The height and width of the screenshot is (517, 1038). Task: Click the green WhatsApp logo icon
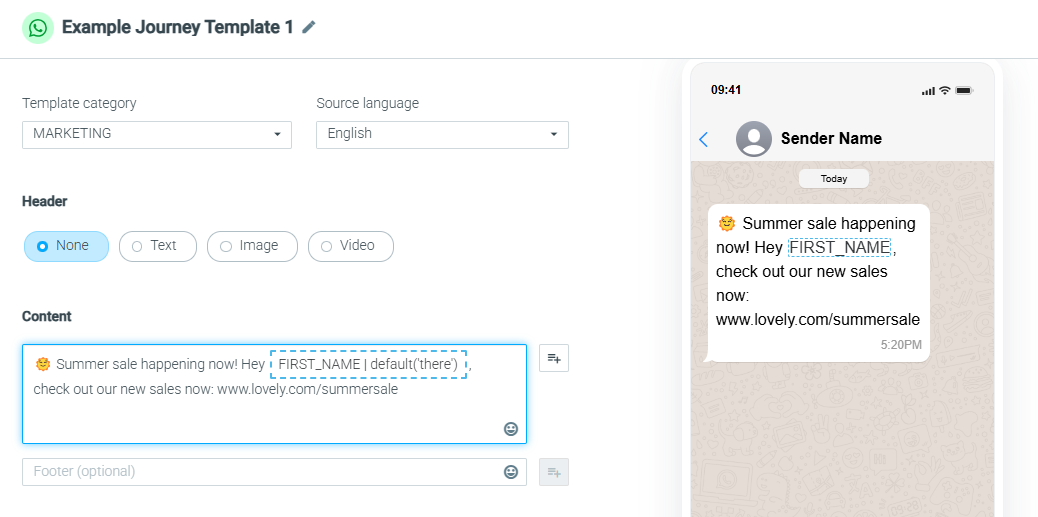pos(38,28)
